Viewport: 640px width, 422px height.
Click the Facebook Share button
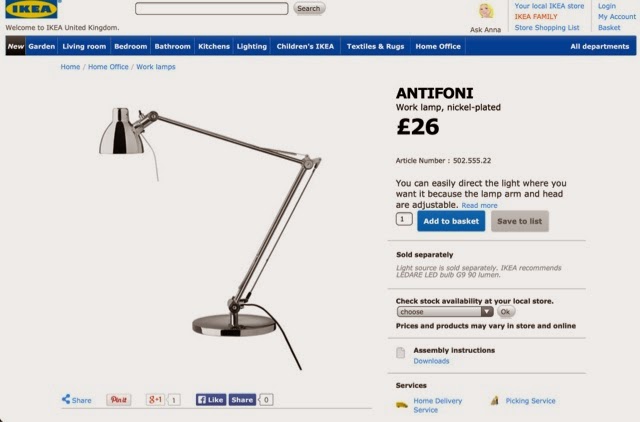(x=242, y=400)
